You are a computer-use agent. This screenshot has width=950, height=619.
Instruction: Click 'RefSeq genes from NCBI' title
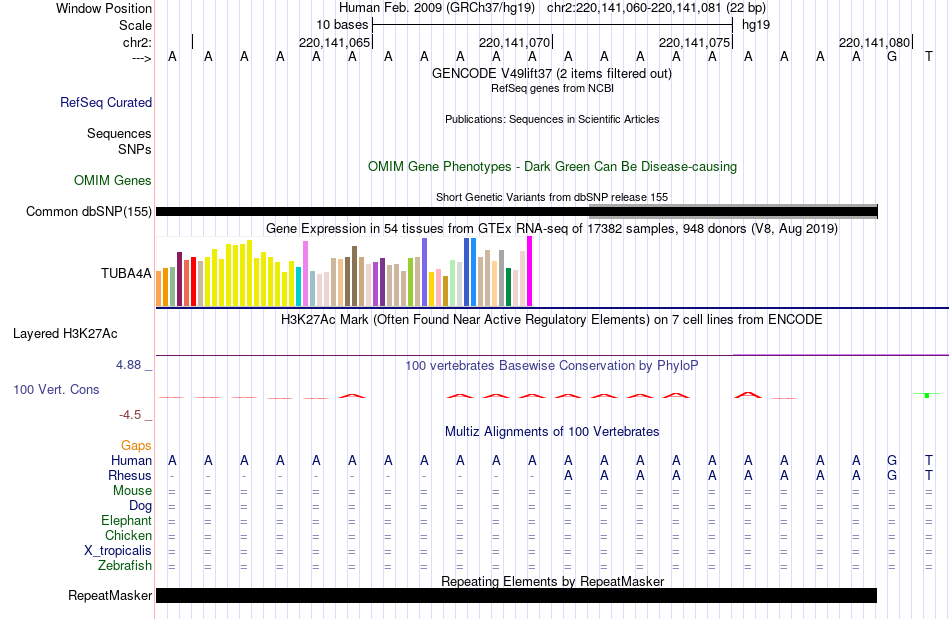tap(552, 88)
